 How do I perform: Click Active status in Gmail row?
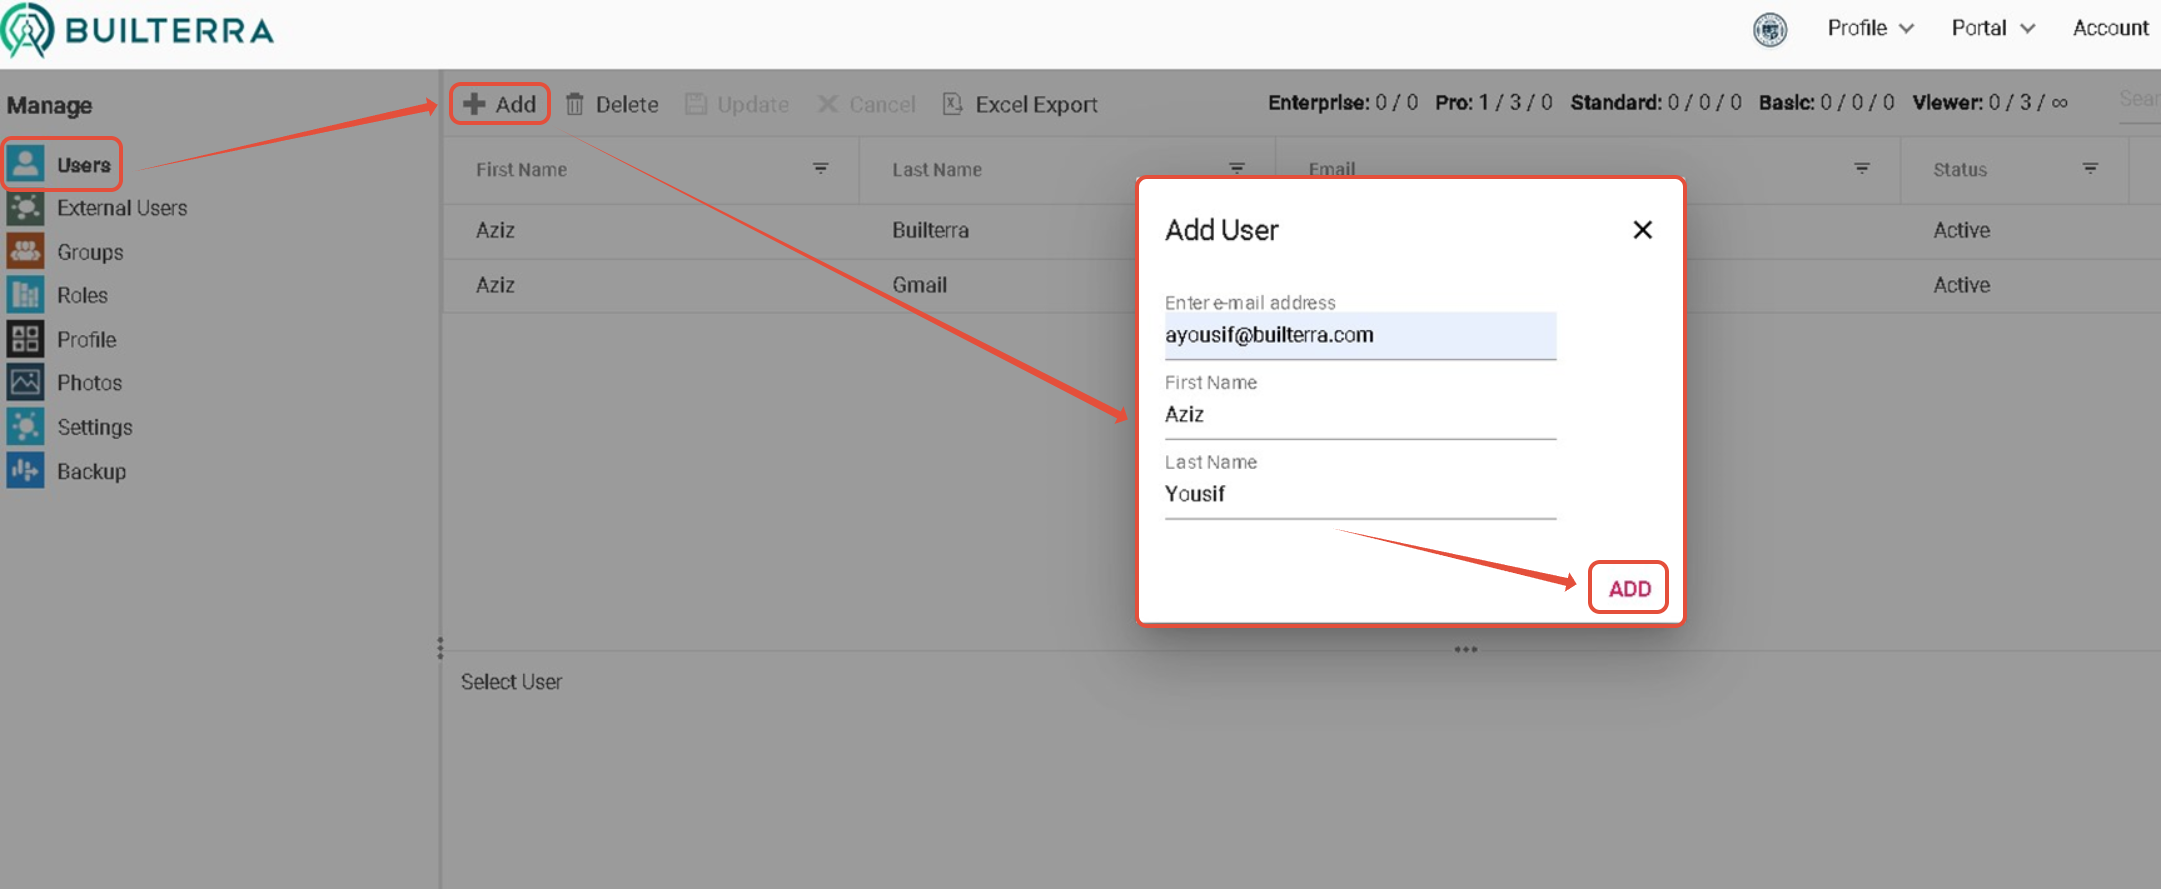1961,285
